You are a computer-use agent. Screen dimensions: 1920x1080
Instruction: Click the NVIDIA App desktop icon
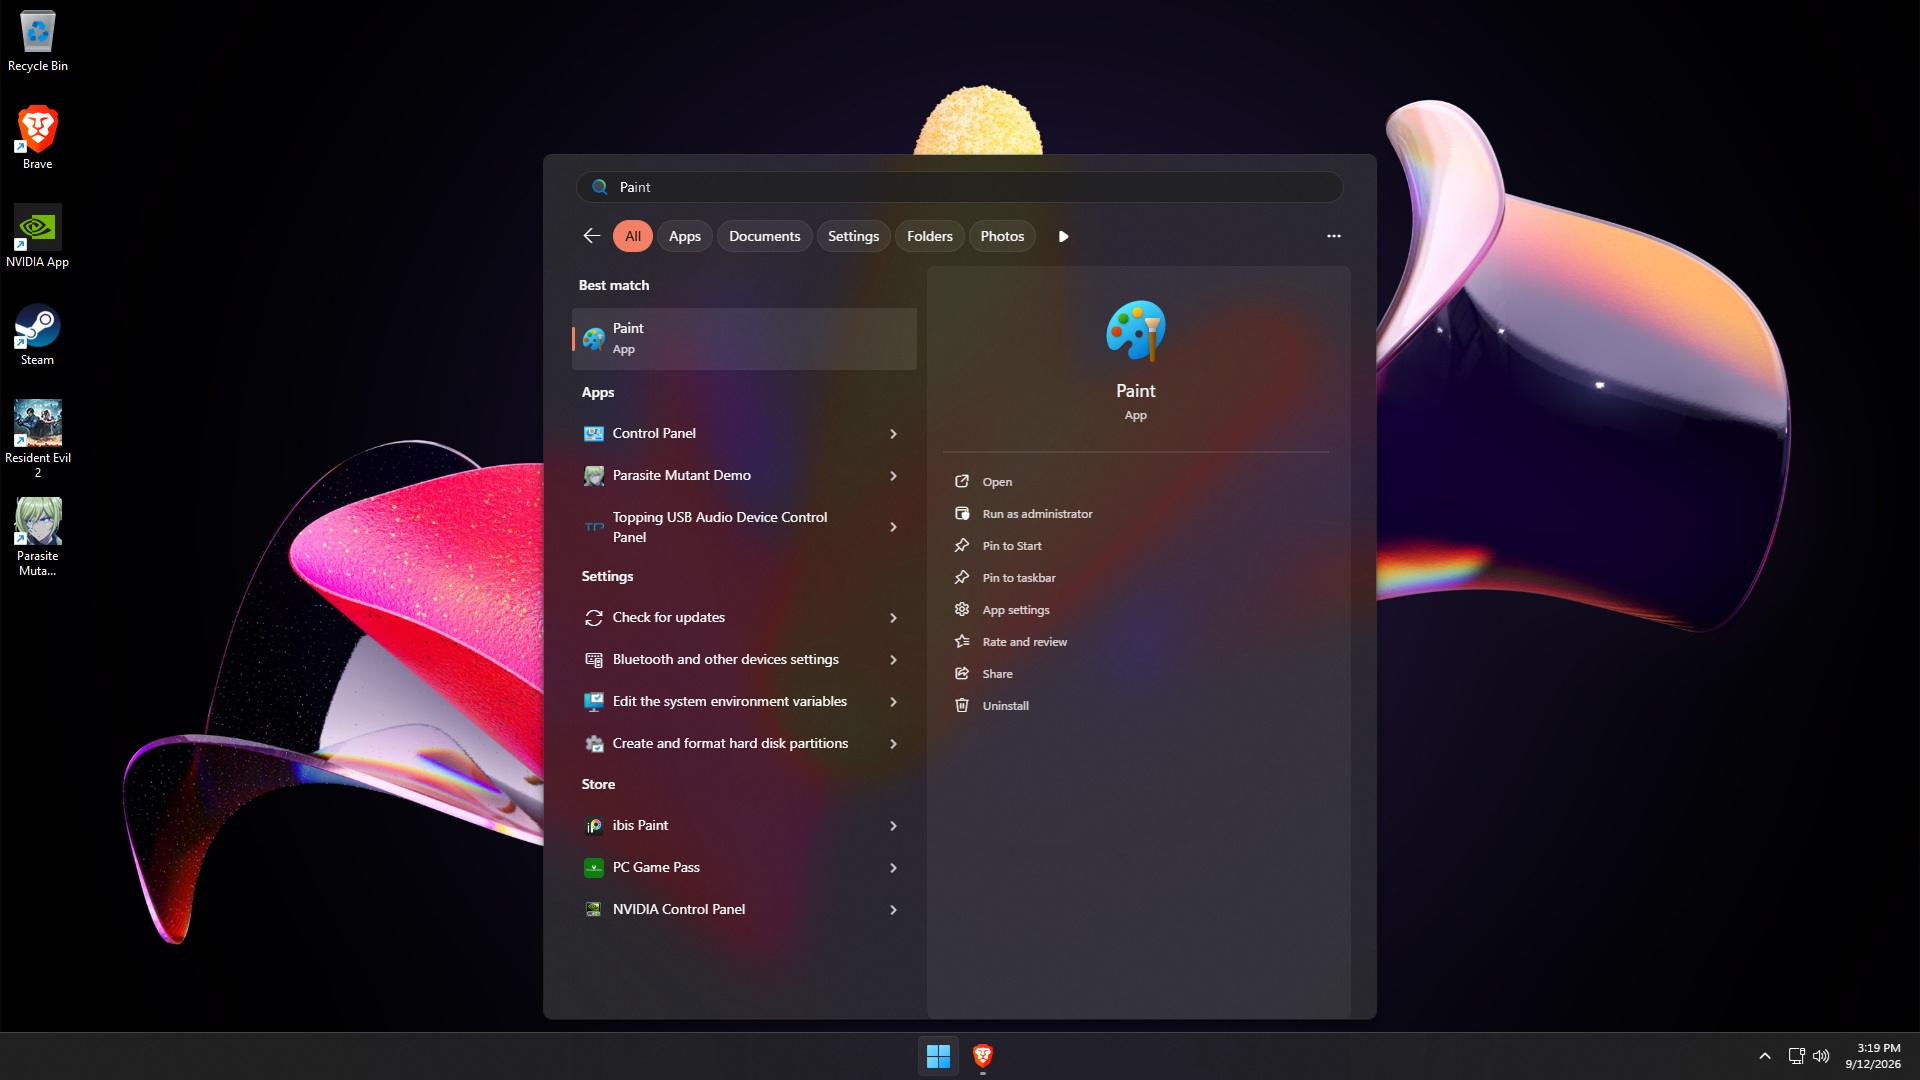(x=37, y=236)
